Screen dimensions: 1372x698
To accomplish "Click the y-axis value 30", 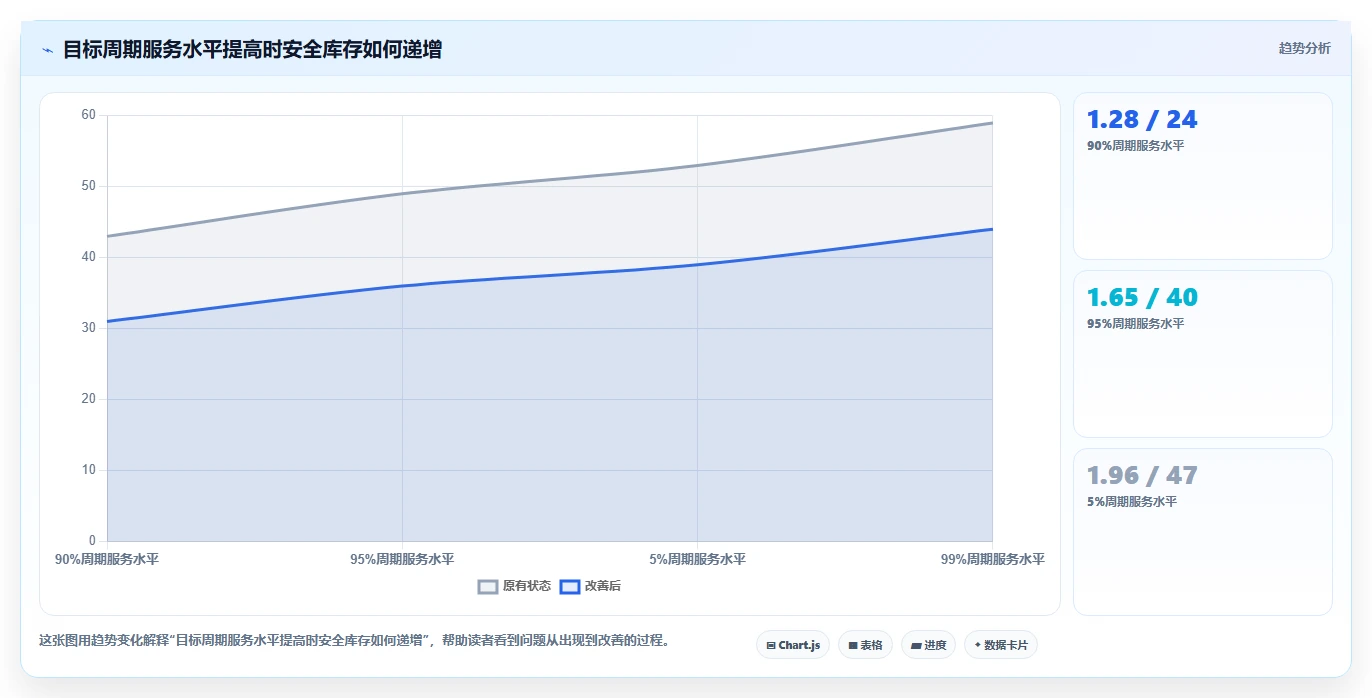I will [89, 328].
